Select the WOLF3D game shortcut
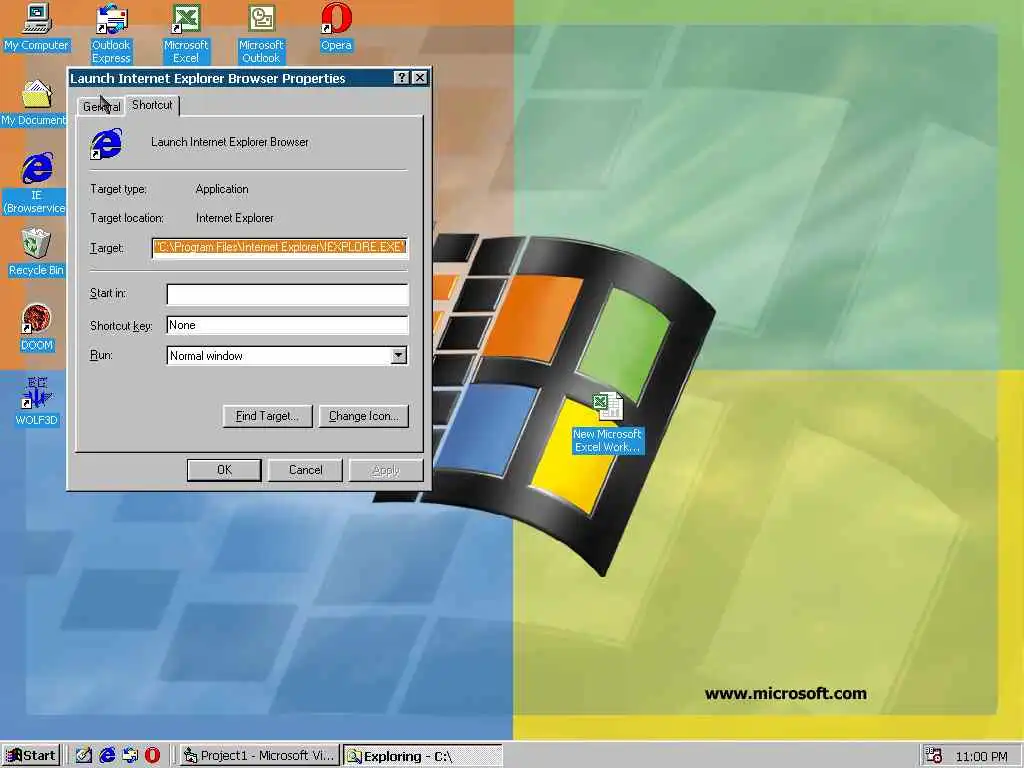 click(x=37, y=402)
